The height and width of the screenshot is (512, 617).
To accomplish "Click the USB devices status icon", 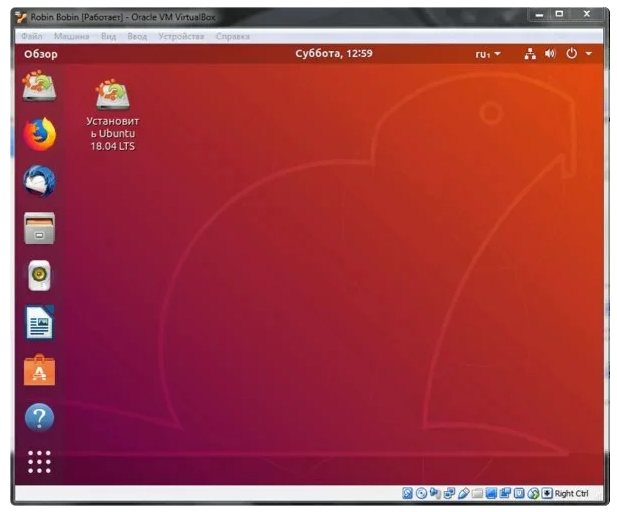I will (x=464, y=493).
